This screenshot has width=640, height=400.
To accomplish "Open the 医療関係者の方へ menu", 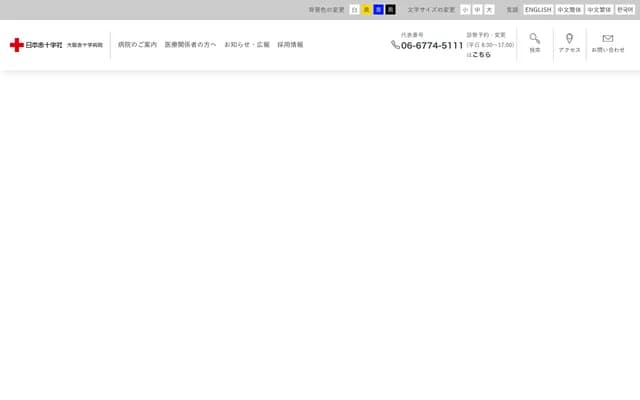I will (191, 45).
